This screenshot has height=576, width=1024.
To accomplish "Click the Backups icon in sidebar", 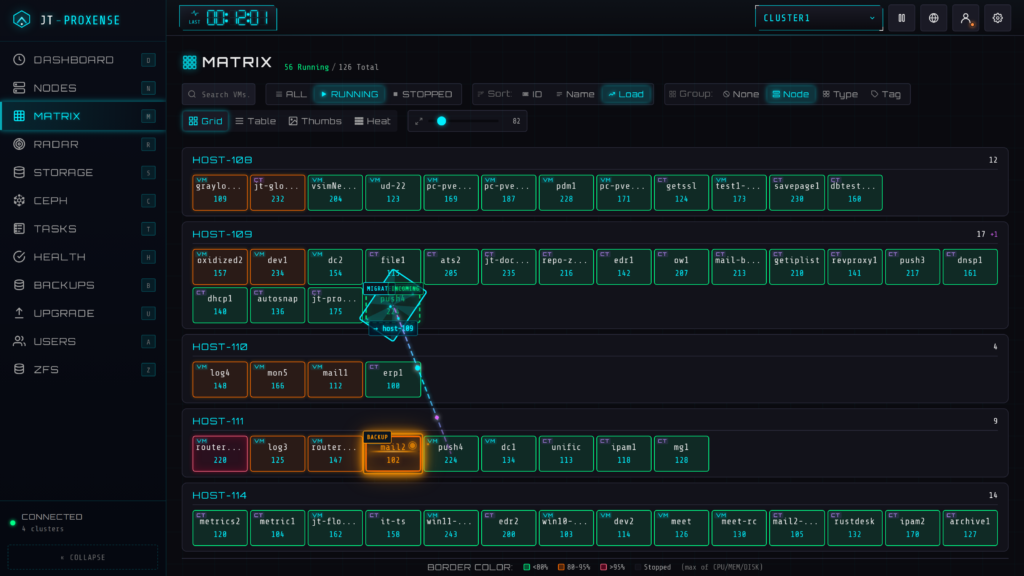I will coord(19,285).
